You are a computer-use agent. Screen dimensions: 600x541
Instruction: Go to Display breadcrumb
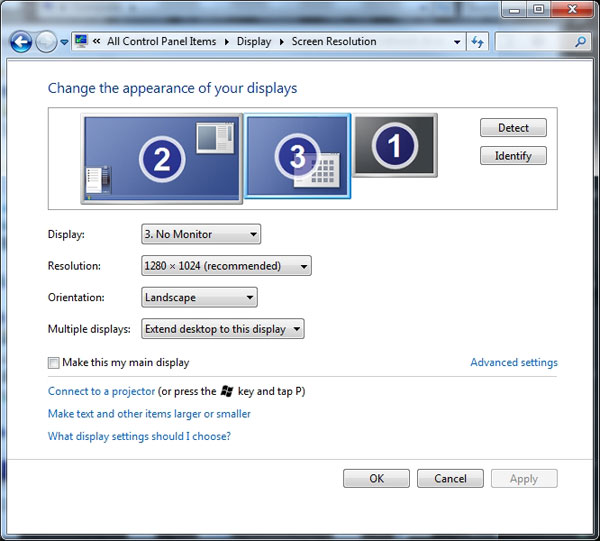point(254,41)
